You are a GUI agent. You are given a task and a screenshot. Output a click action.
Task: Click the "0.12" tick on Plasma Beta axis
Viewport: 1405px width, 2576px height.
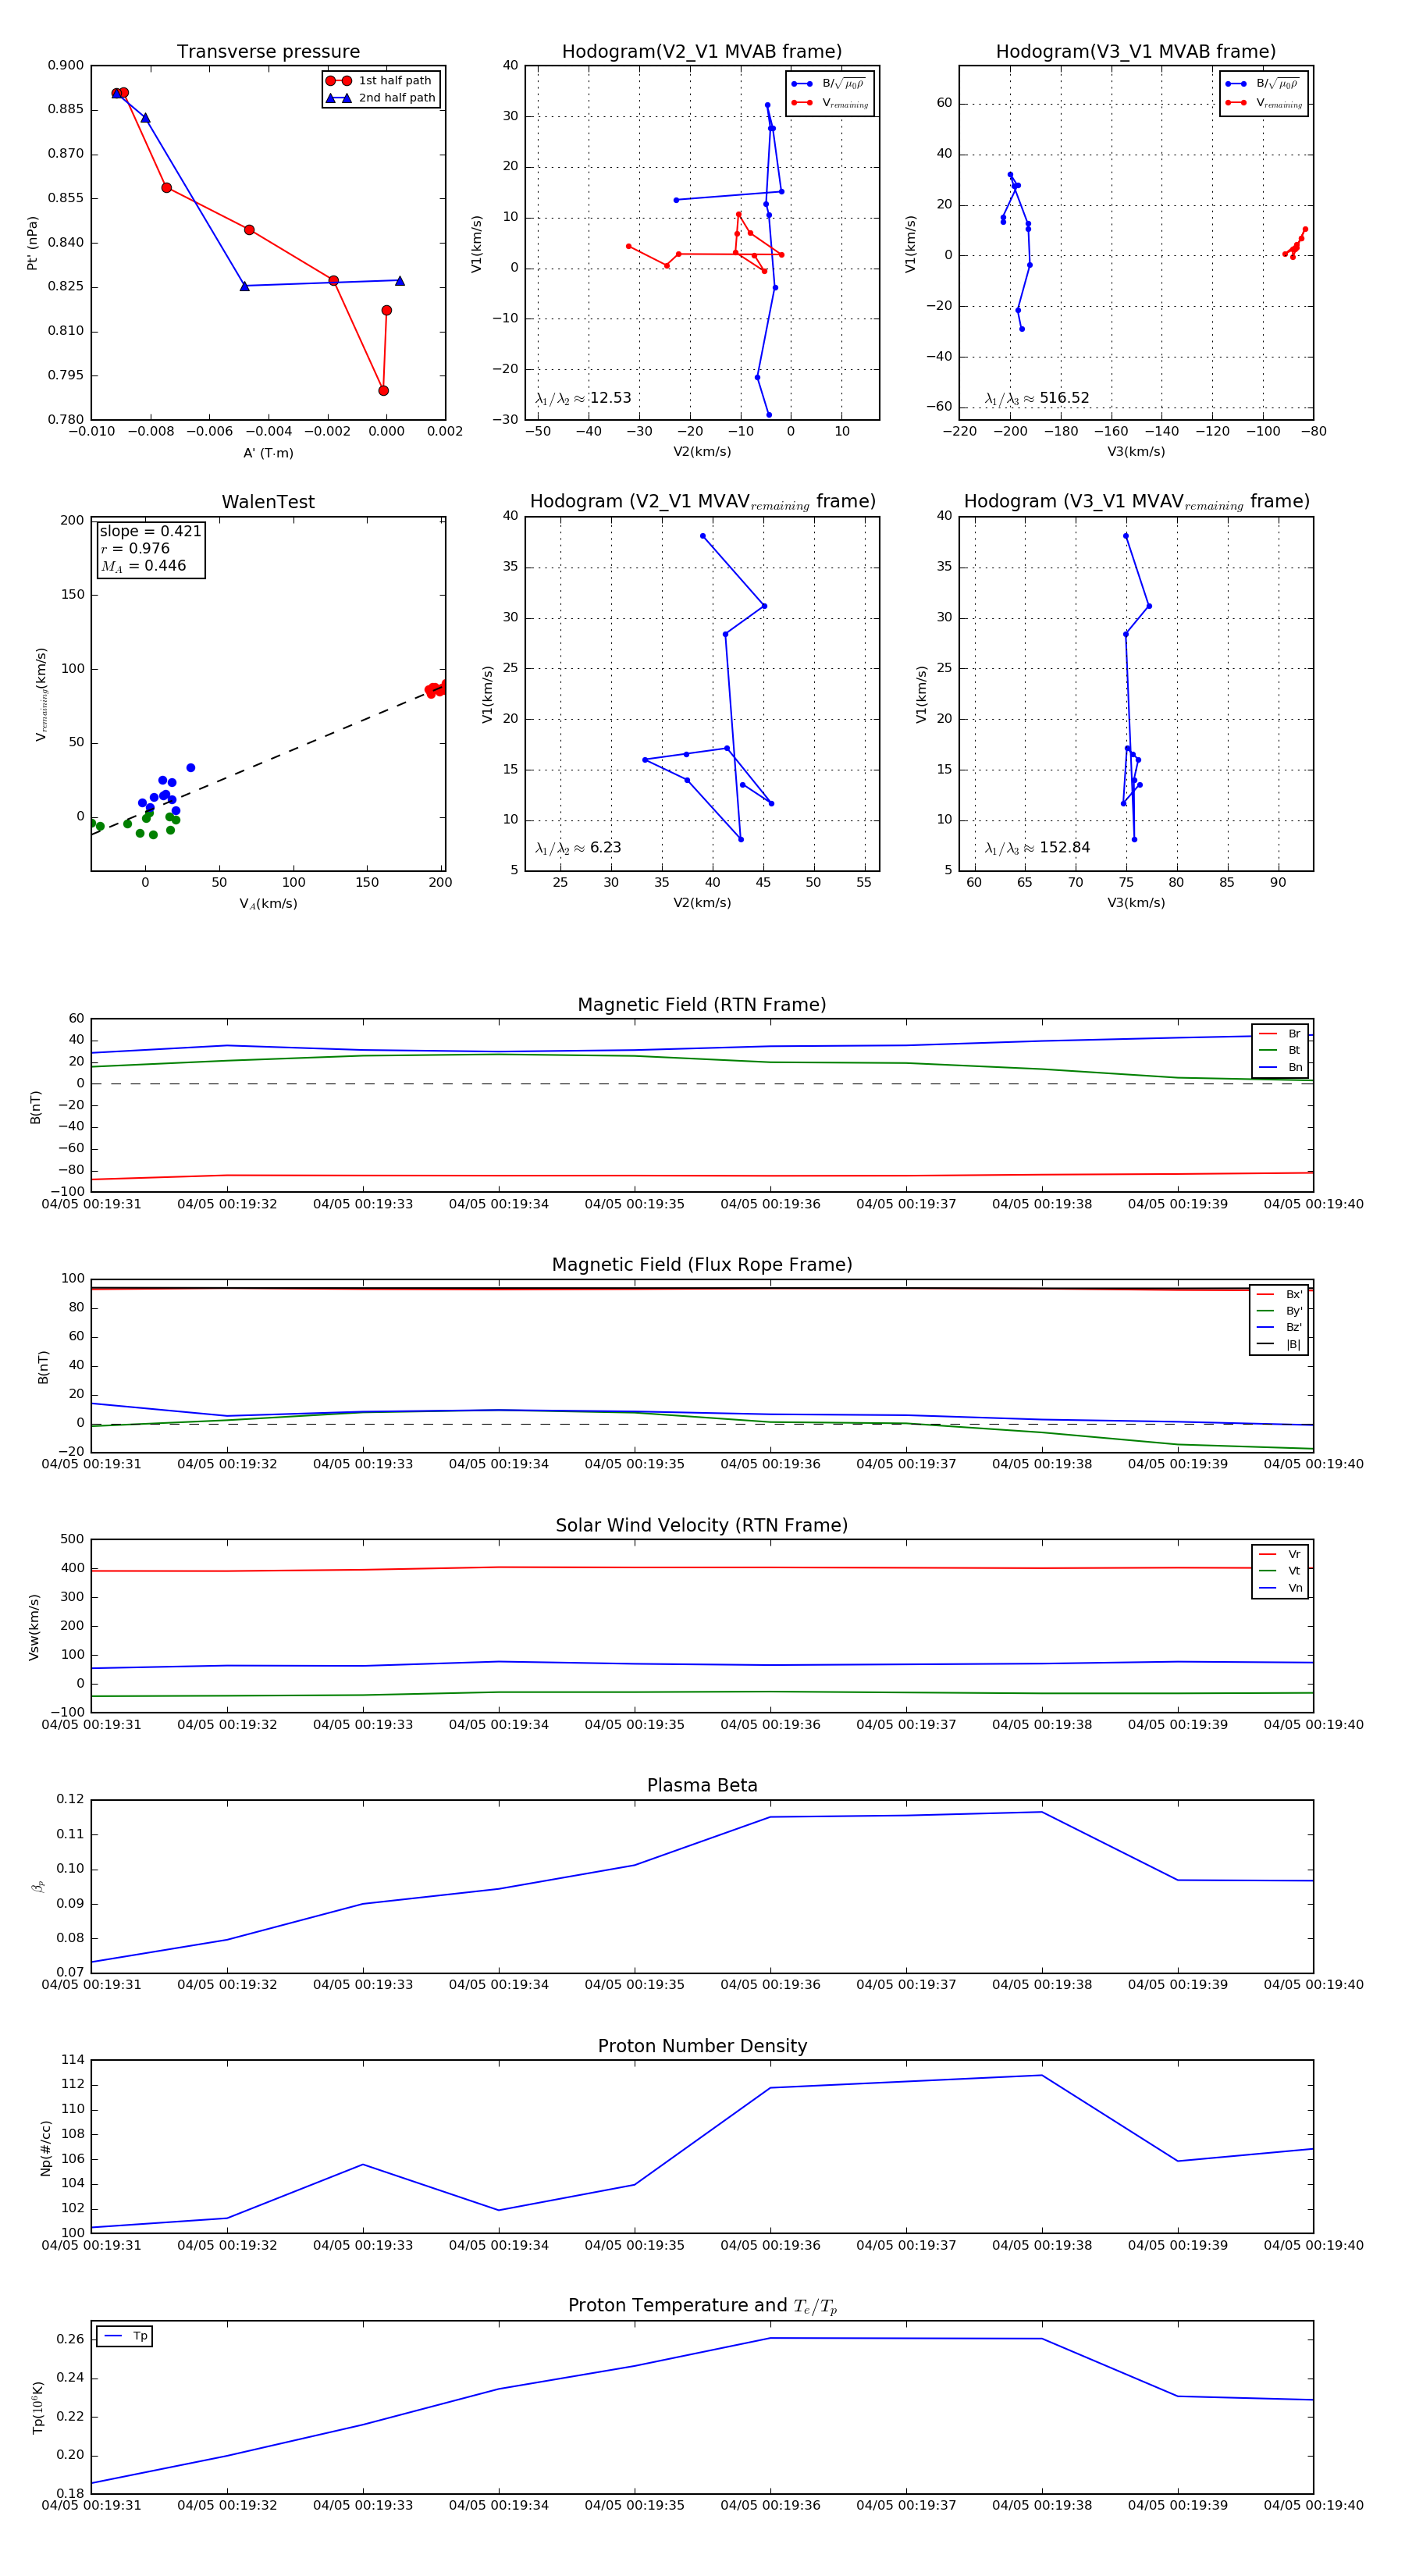[70, 1800]
